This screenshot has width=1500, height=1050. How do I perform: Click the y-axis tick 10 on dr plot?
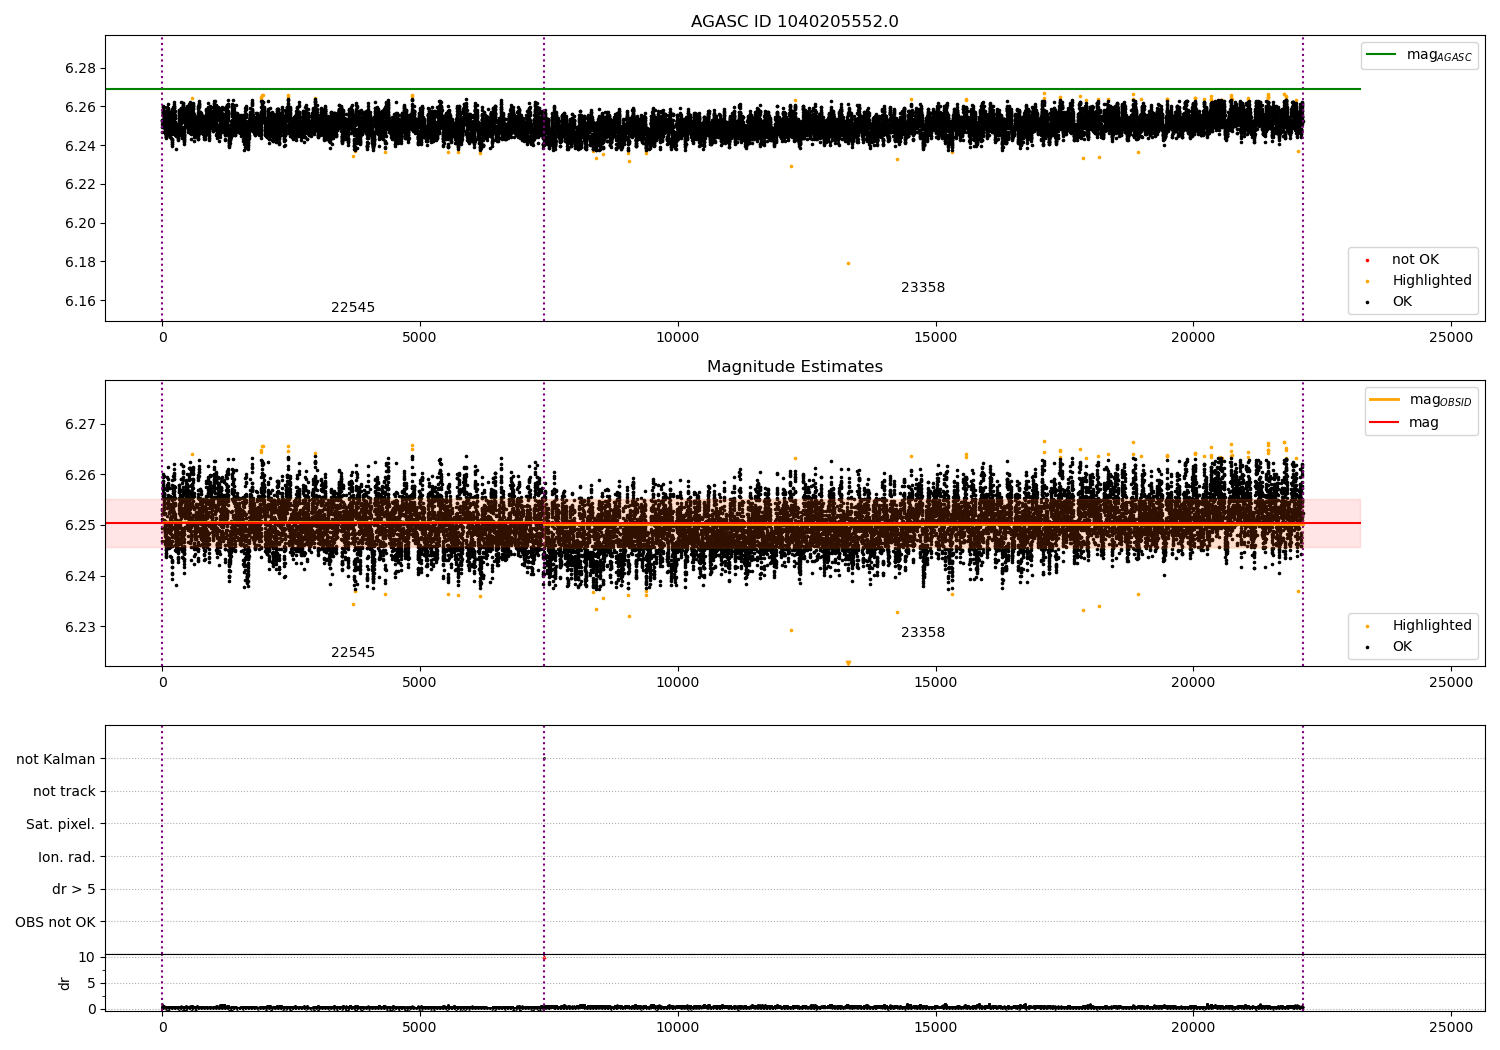tap(87, 958)
